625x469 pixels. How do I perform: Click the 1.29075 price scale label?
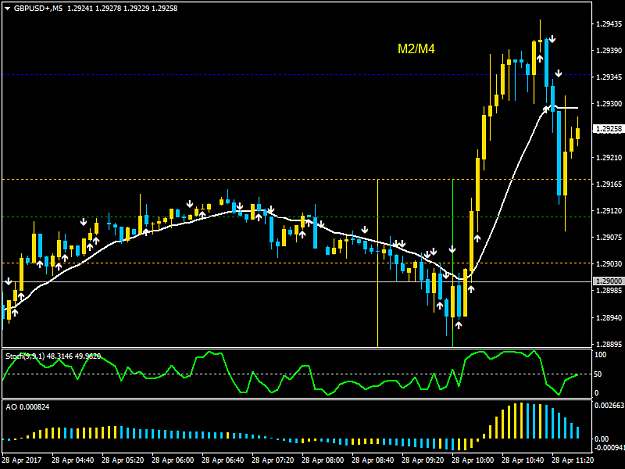coord(609,237)
